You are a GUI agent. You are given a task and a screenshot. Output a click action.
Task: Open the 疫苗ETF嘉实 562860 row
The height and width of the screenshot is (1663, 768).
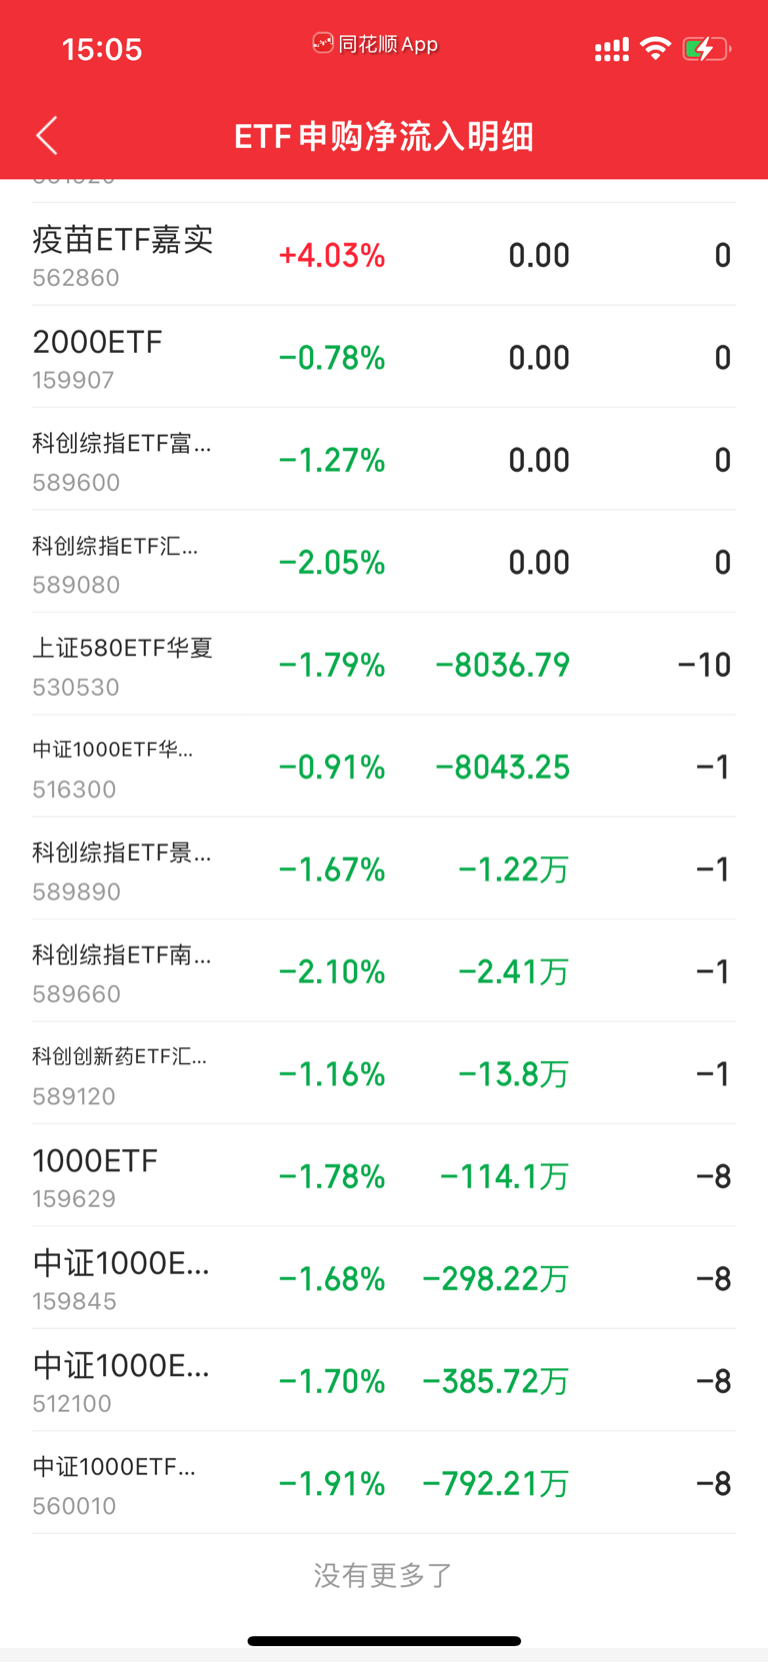pos(384,255)
